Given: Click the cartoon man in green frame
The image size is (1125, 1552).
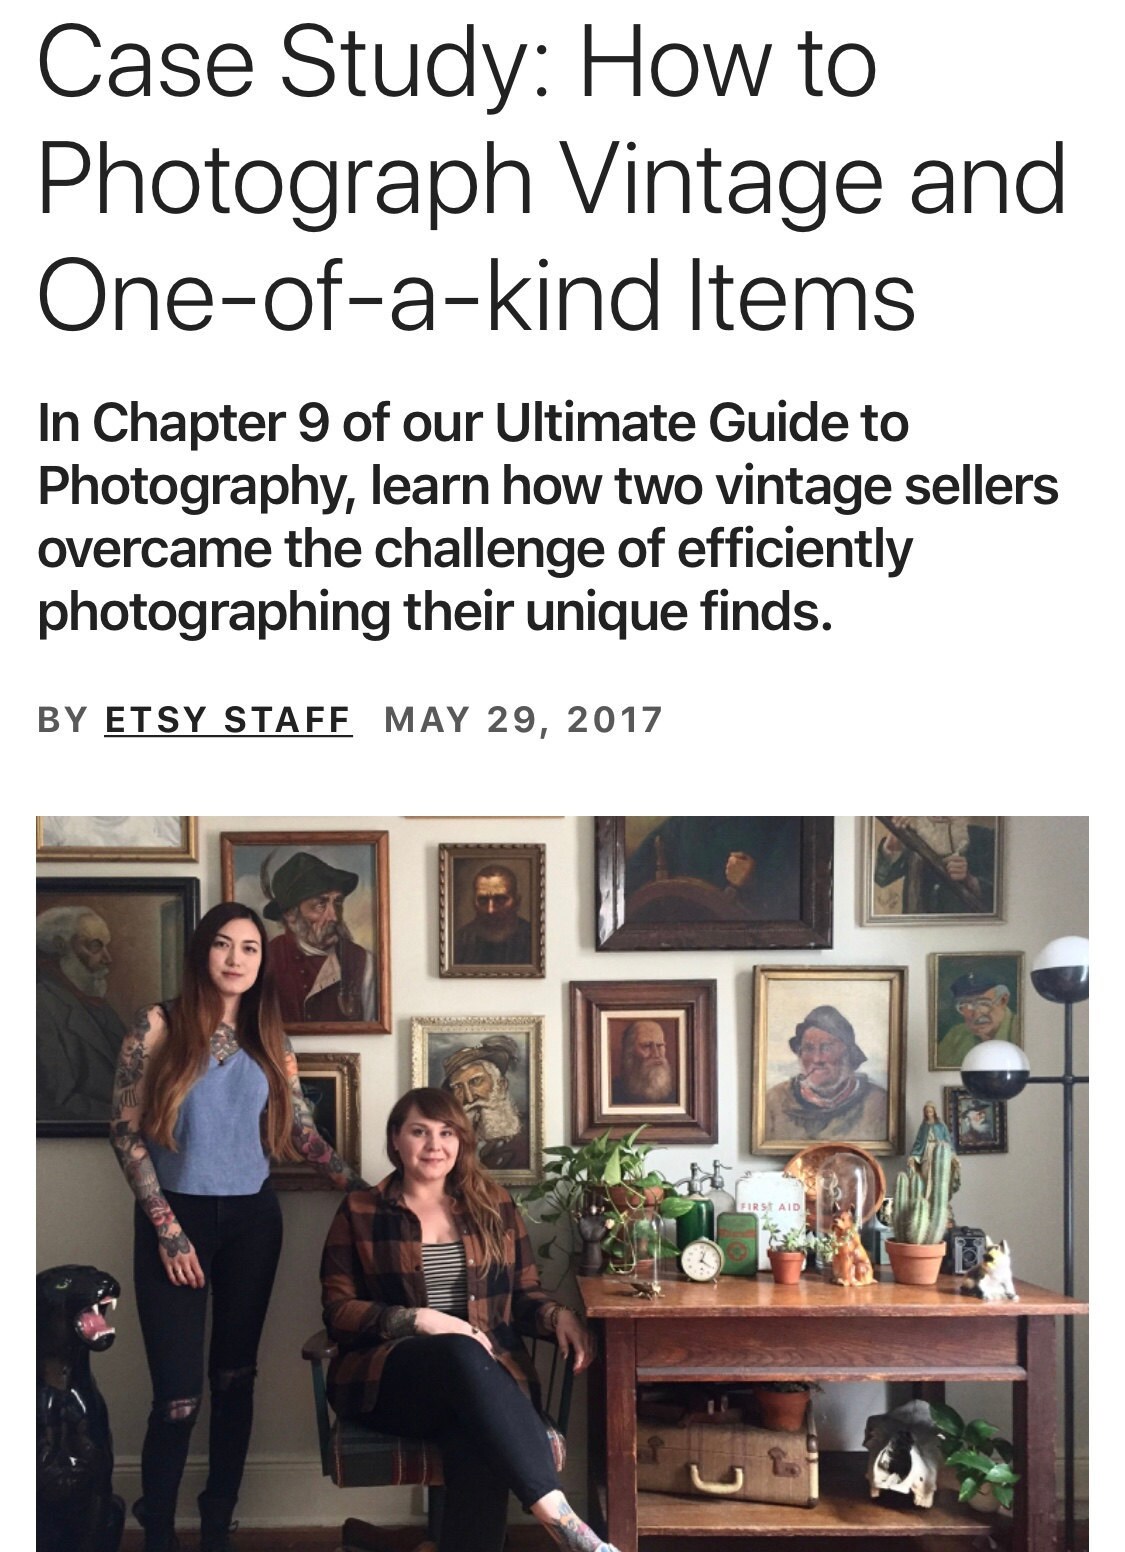Looking at the screenshot, I should click(975, 1011).
